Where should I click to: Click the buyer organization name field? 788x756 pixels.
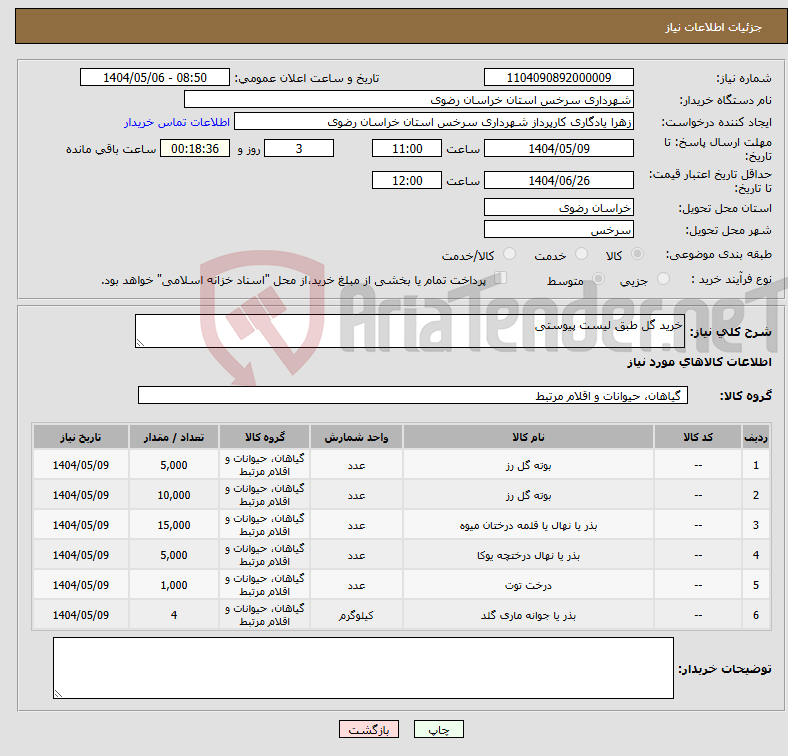(409, 100)
